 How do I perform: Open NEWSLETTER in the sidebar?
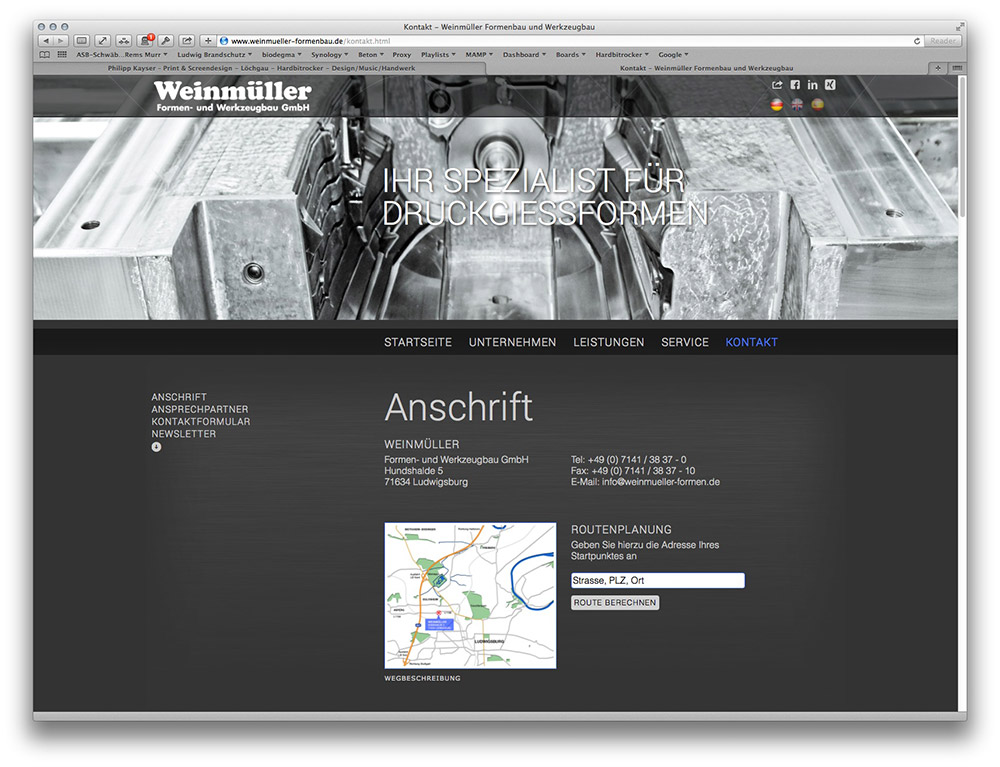(184, 434)
